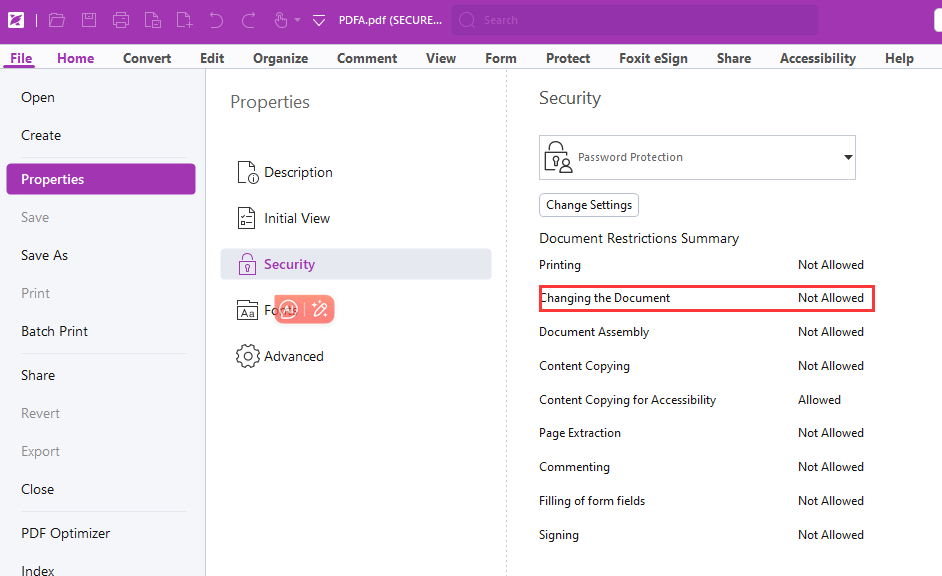942x576 pixels.
Task: Select the quick Print icon
Action: (121, 19)
